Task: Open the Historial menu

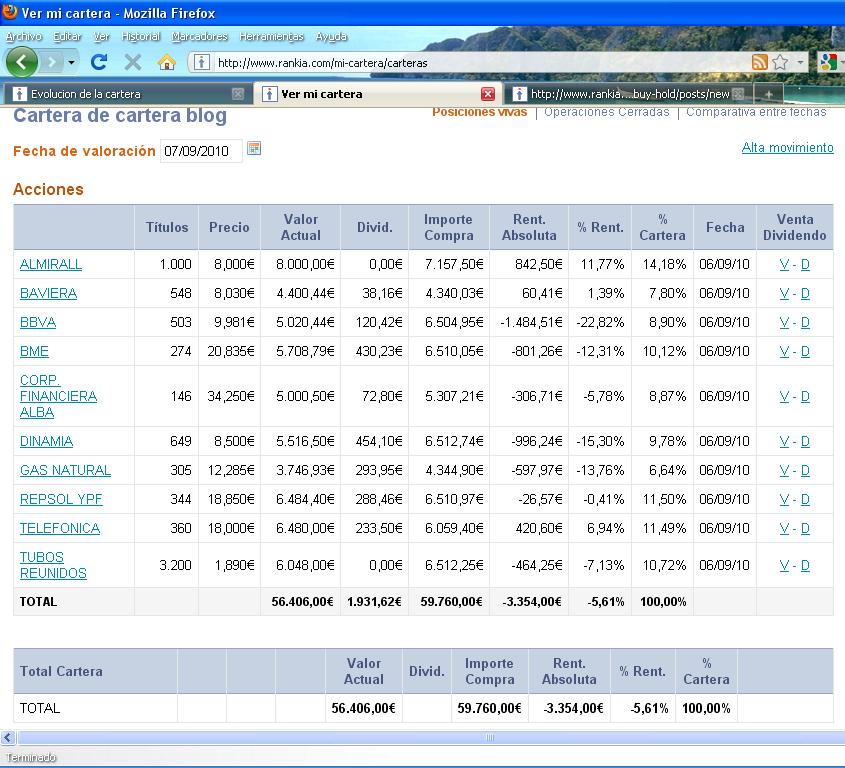Action: 140,36
